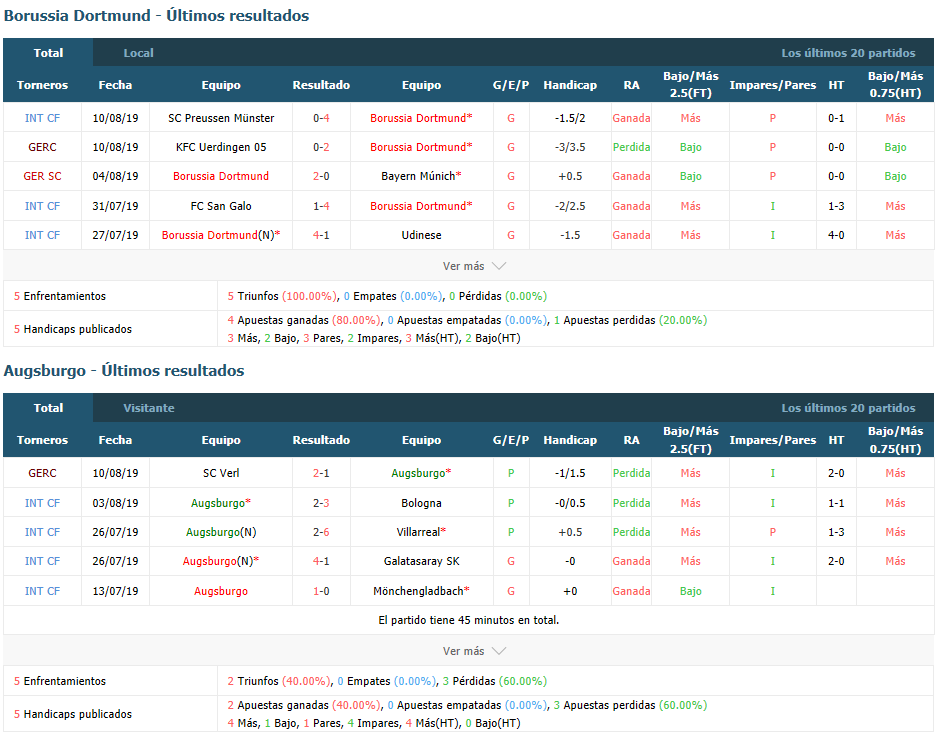
Task: Click the Fecha column header in the Augsburgo table
Action: (115, 440)
